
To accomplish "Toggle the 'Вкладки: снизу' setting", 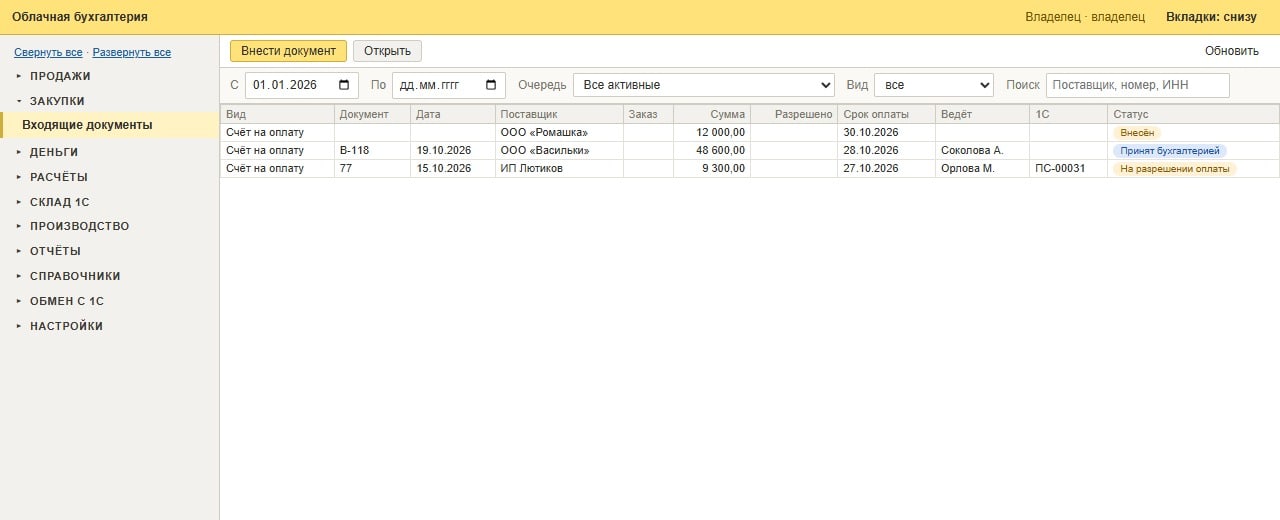I will [1211, 17].
